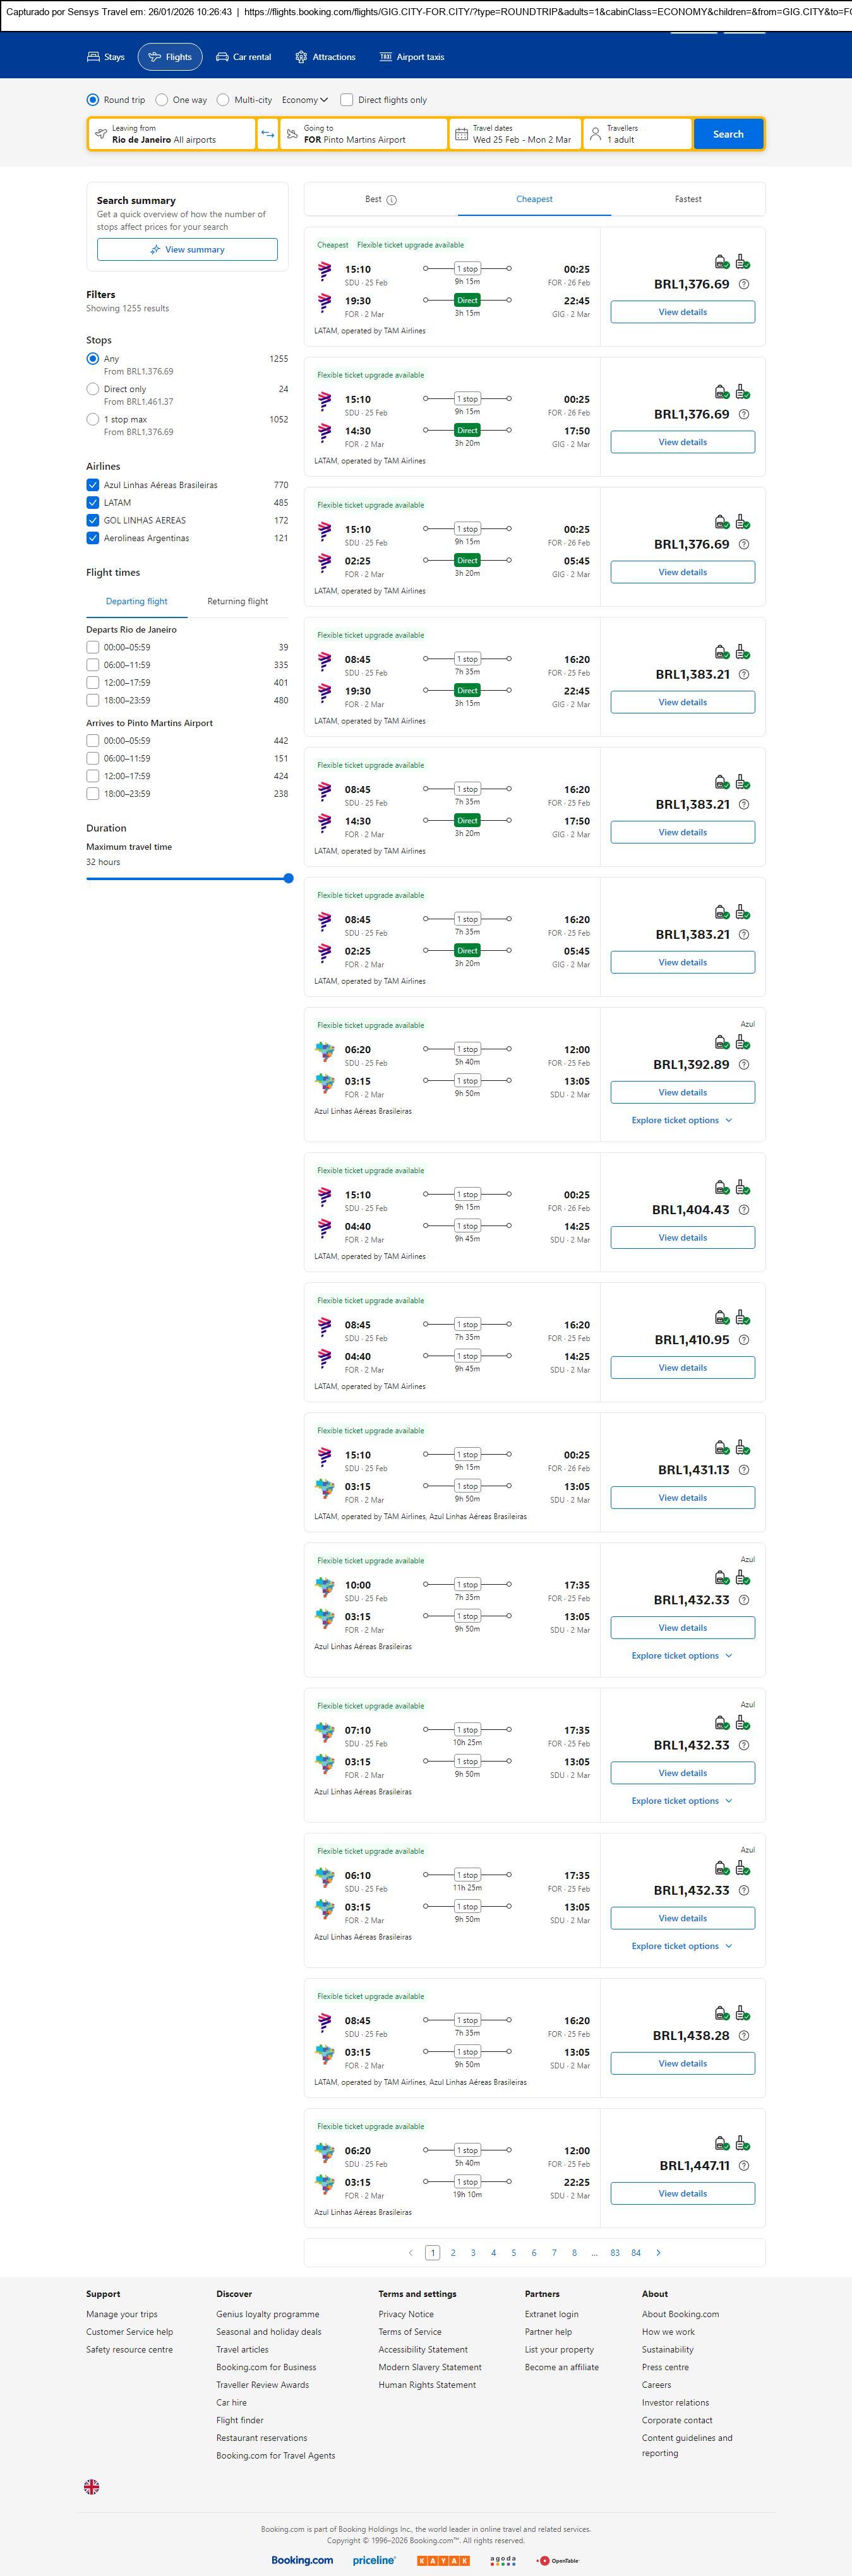852x2576 pixels.
Task: Open the Economy cabin class dropdown
Action: click(304, 100)
